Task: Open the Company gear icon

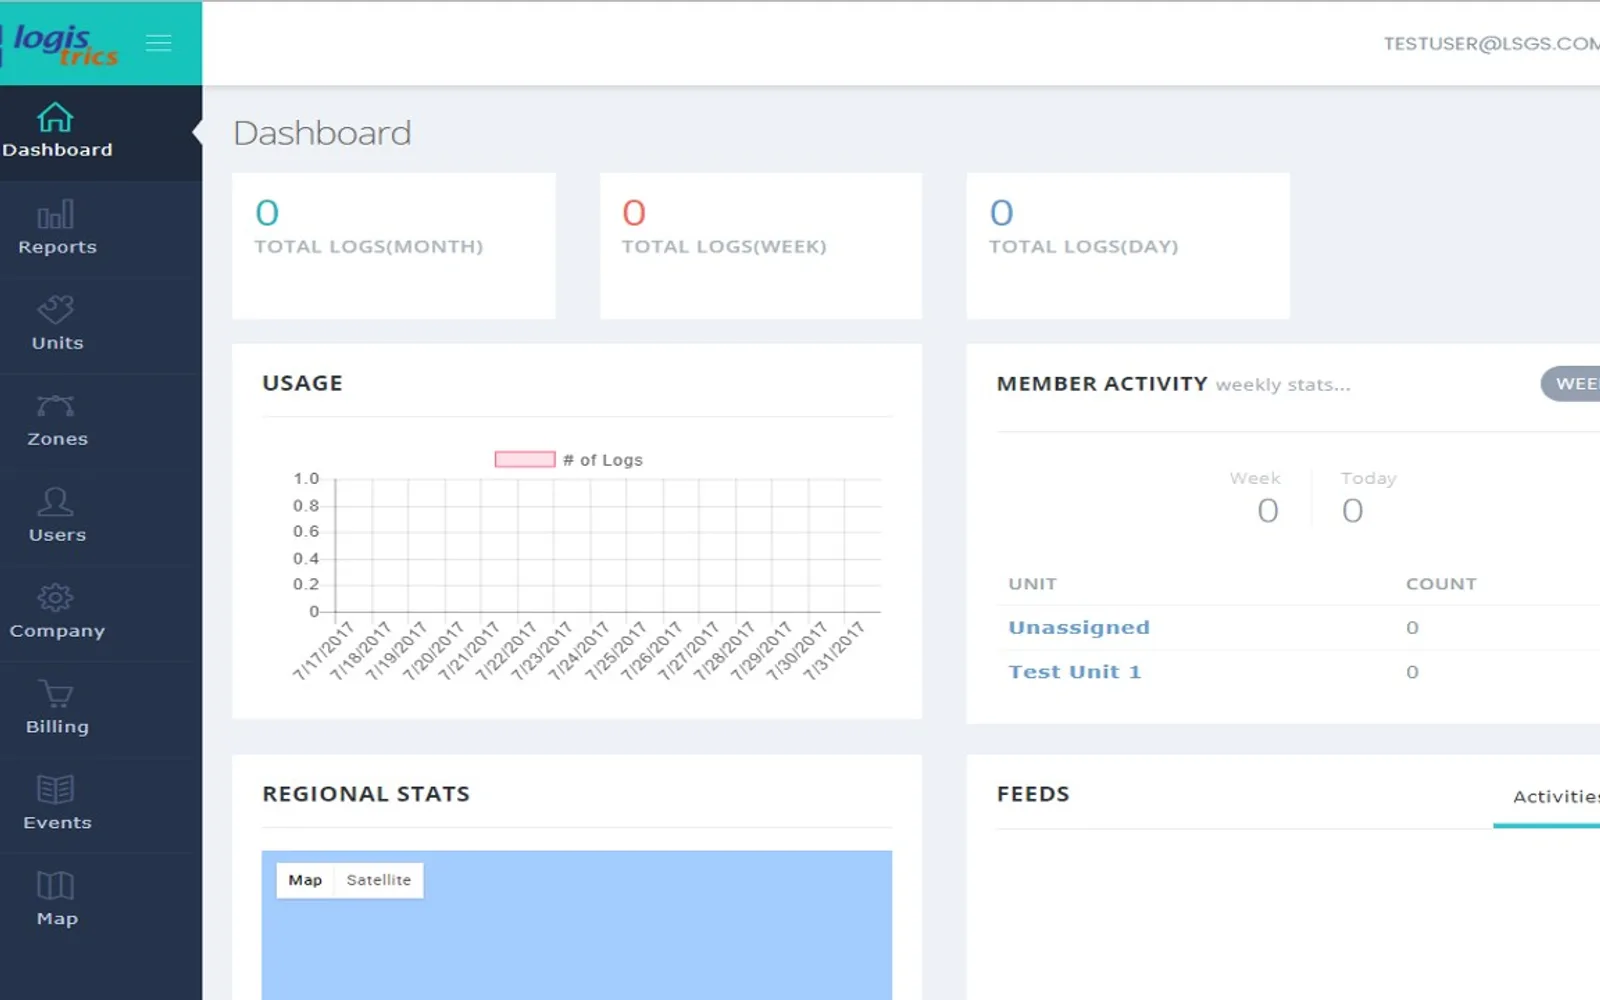Action: [55, 597]
